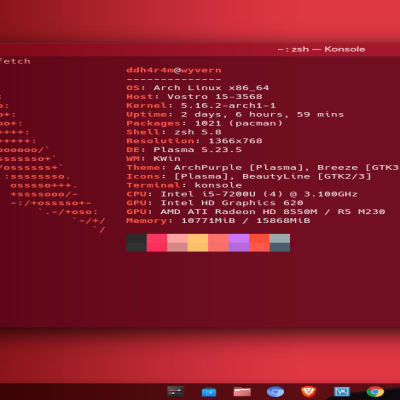
Task: Click the purple color block
Action: (239, 243)
